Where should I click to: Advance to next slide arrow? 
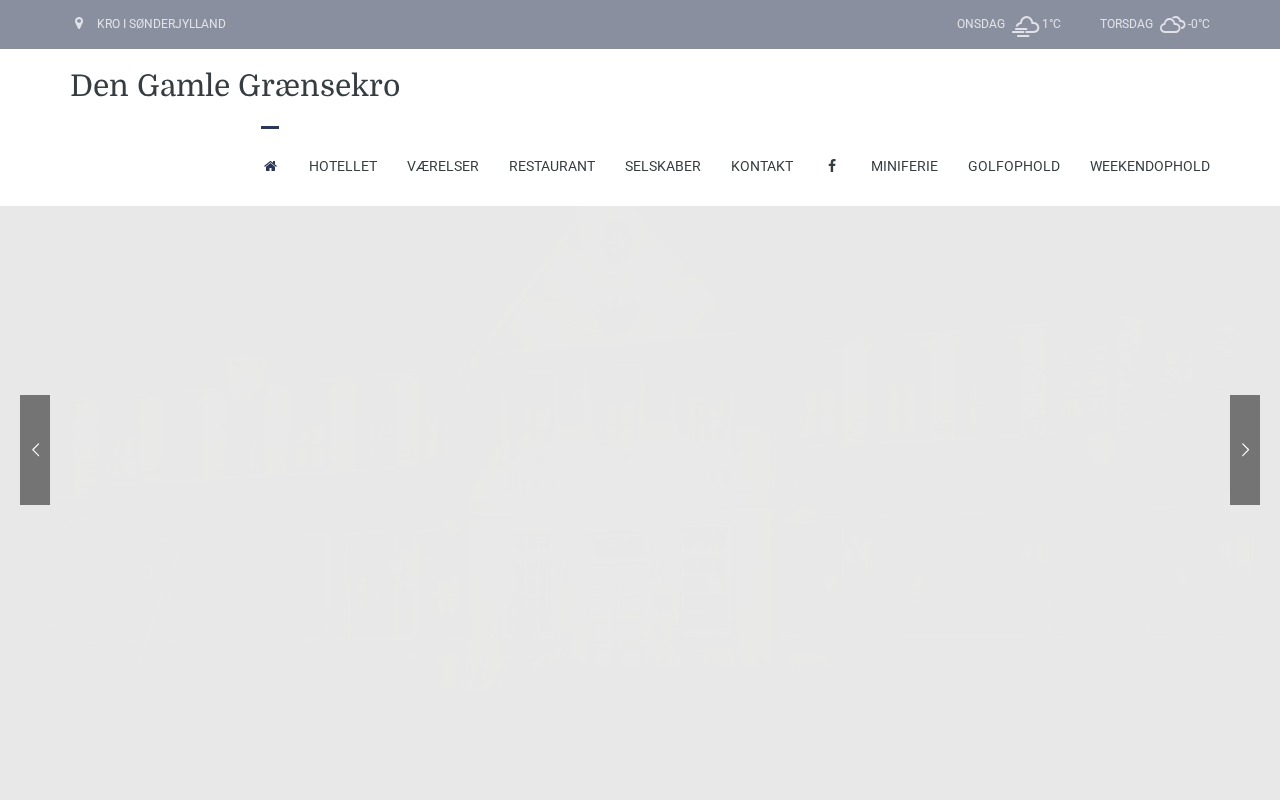coord(1245,450)
